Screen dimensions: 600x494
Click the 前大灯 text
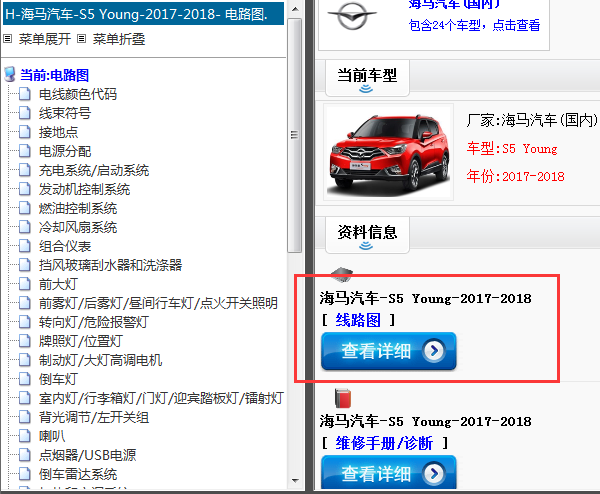[58, 284]
